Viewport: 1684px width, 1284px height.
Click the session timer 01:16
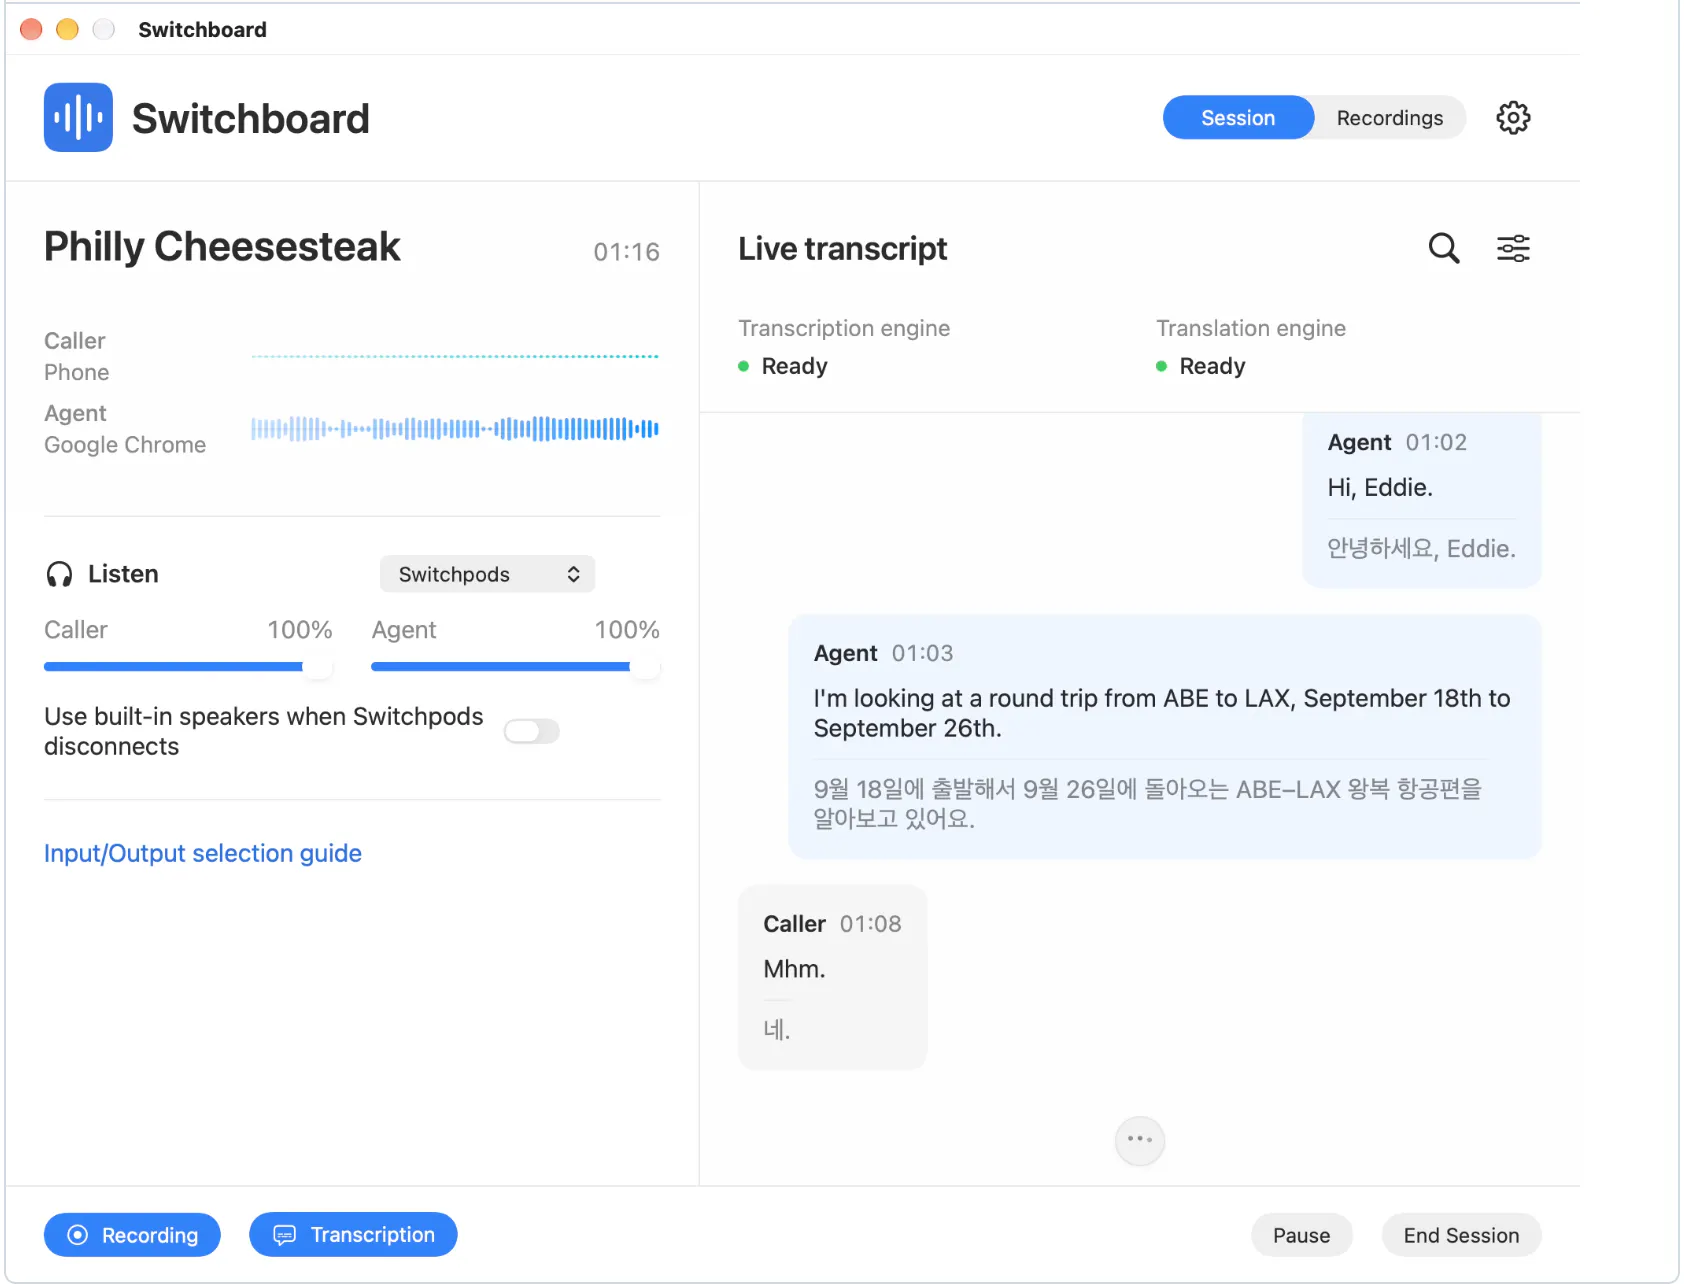626,252
